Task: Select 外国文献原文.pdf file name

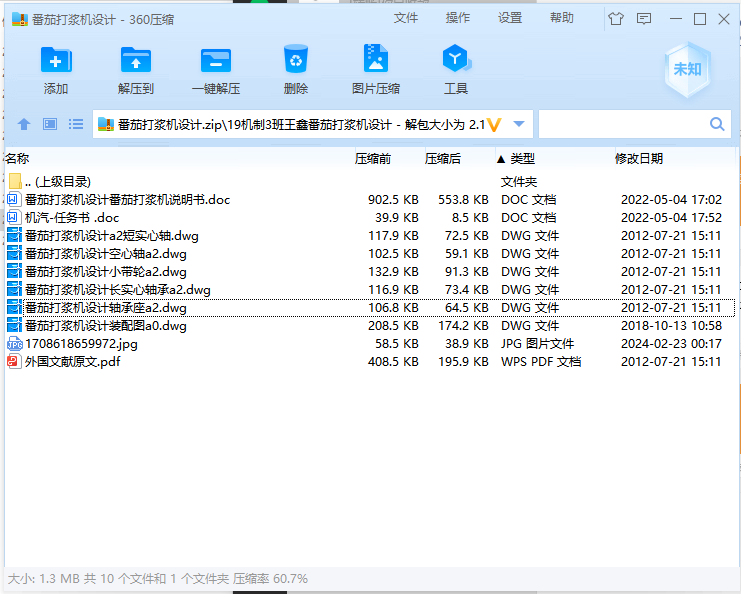Action: point(73,362)
